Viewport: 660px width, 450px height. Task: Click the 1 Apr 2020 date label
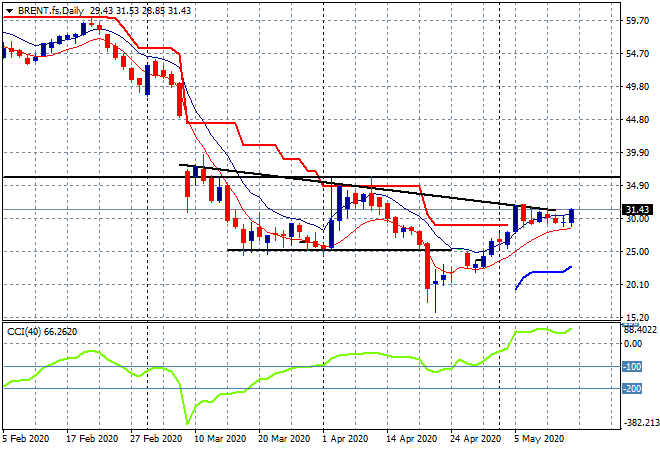click(346, 438)
